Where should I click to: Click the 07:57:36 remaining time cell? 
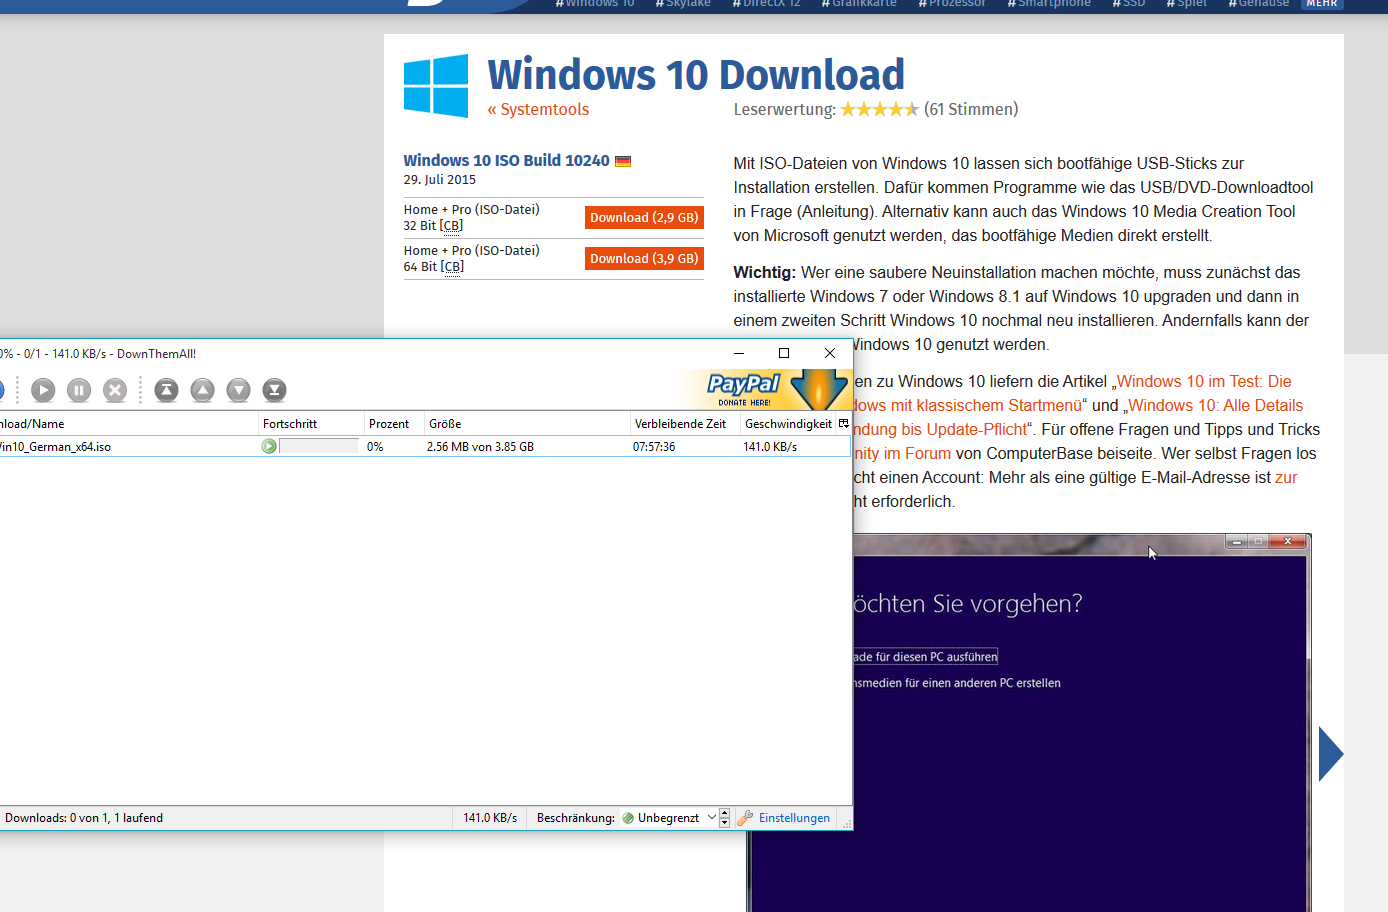pos(654,447)
